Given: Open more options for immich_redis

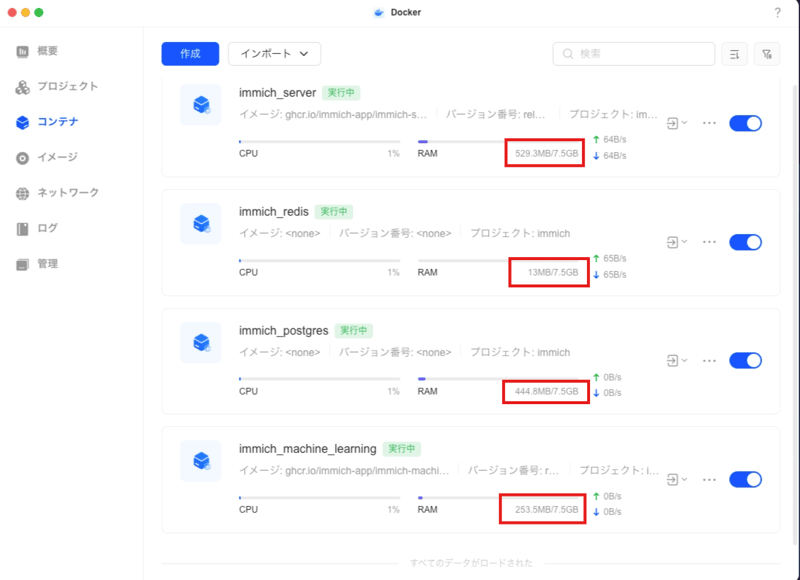Looking at the screenshot, I should click(x=709, y=242).
